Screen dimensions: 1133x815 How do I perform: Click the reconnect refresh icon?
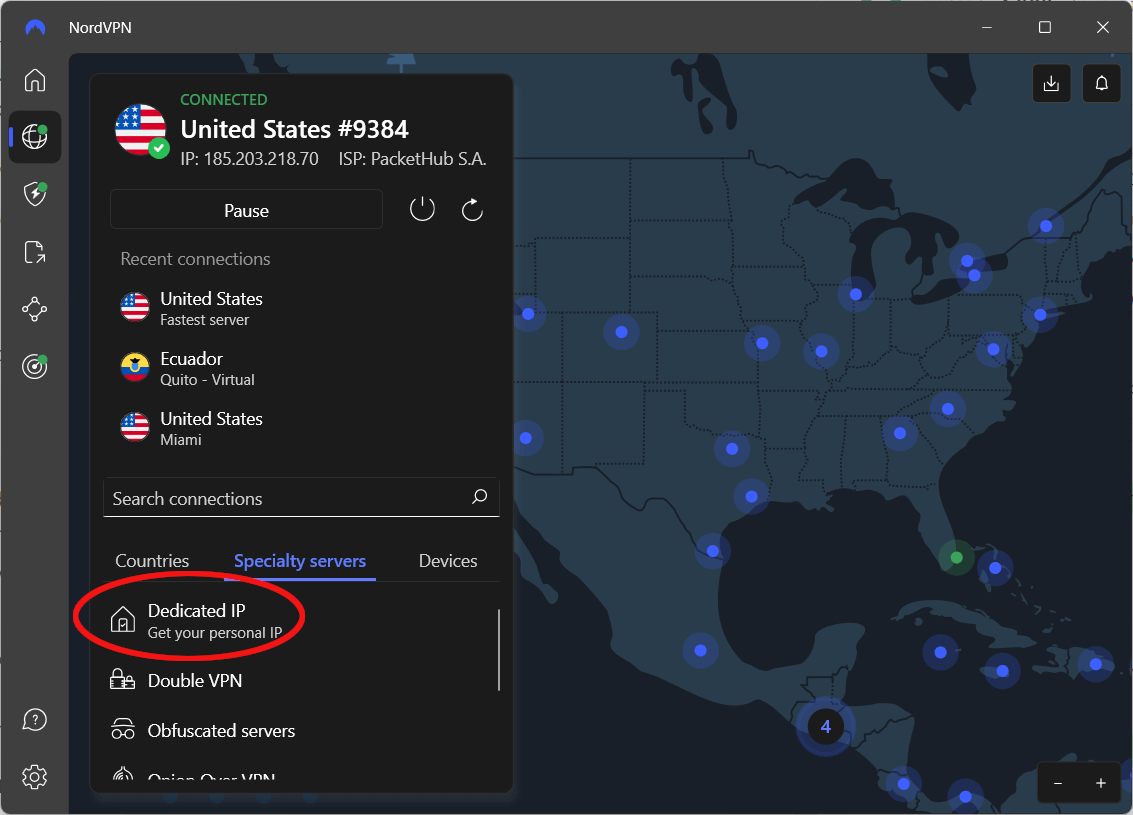[x=472, y=210]
